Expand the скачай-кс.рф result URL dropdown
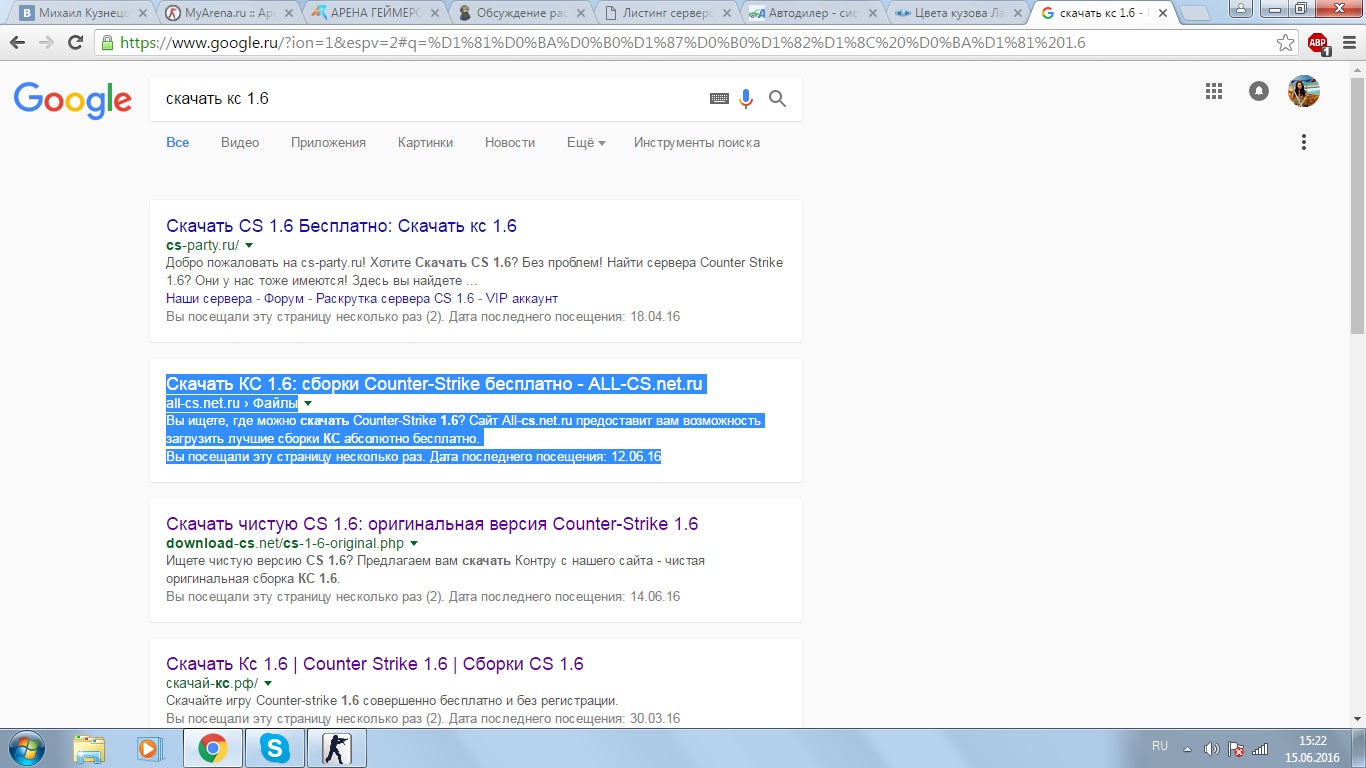Viewport: 1366px width, 768px height. (268, 683)
